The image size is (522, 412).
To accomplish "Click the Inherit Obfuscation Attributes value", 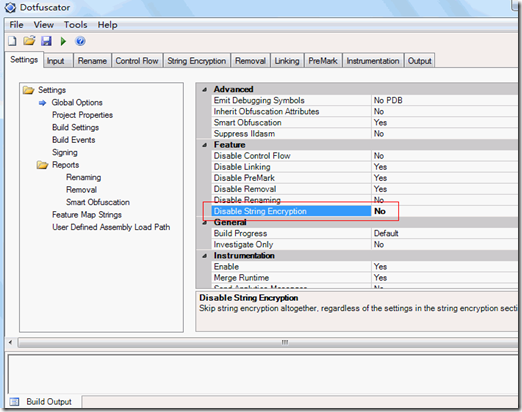I will pyautogui.click(x=446, y=112).
